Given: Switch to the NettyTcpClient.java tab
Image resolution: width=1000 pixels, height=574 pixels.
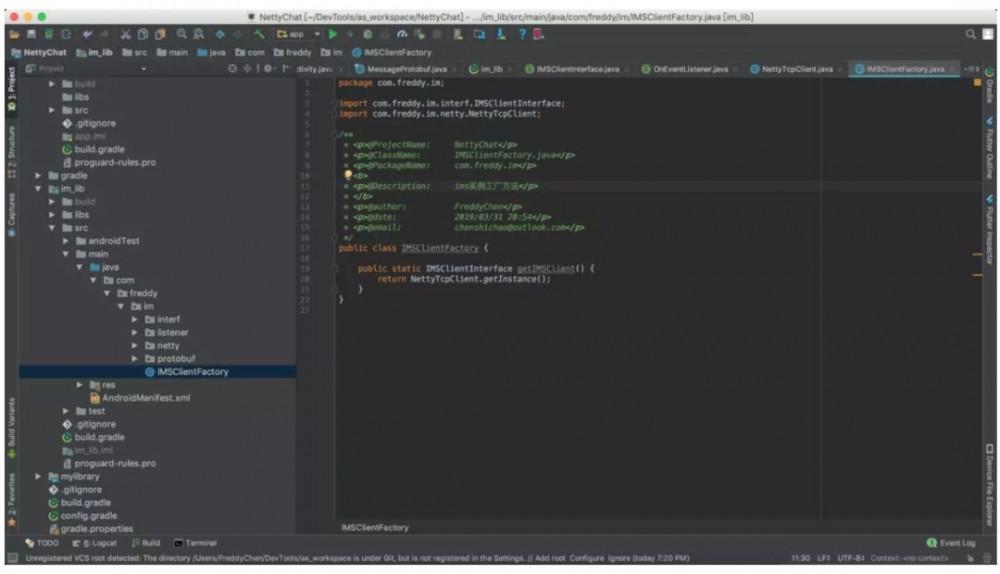Looking at the screenshot, I should coord(796,69).
